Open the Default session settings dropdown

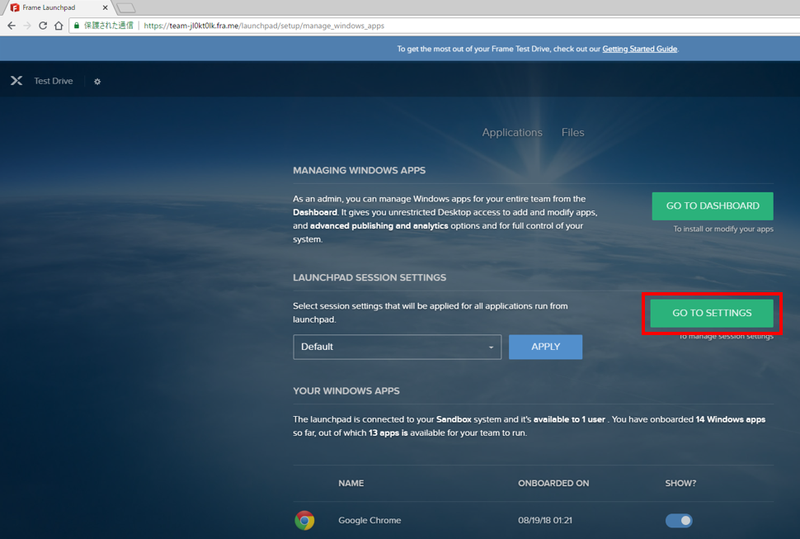pyautogui.click(x=397, y=347)
